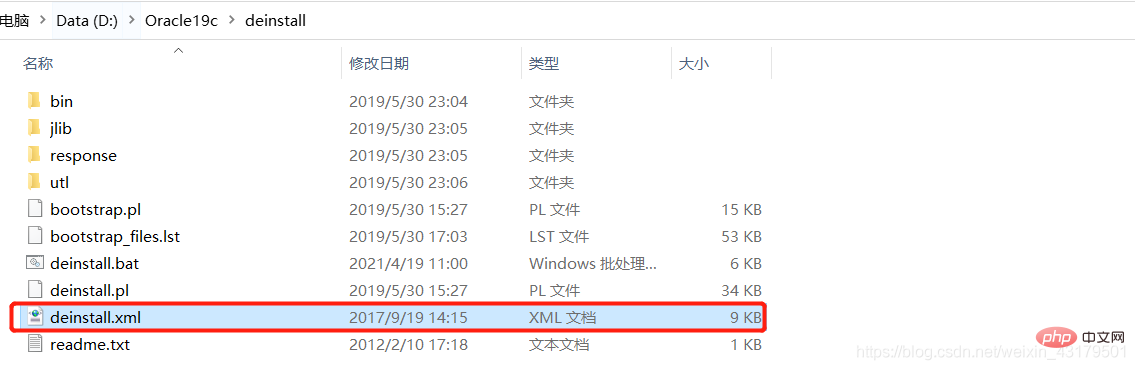Screen dimensions: 1135x370
Task: Select the file name bin
Action: 62,101
